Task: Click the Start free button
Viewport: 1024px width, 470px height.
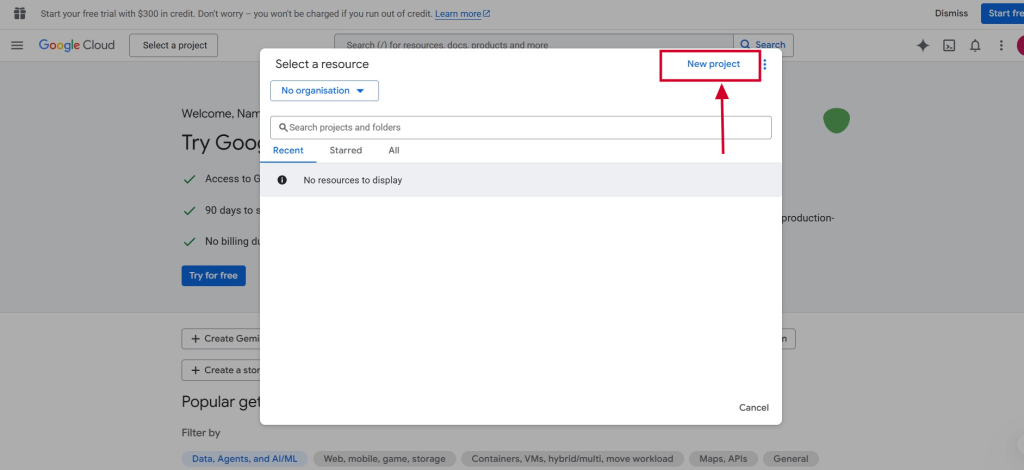Action: point(1002,13)
